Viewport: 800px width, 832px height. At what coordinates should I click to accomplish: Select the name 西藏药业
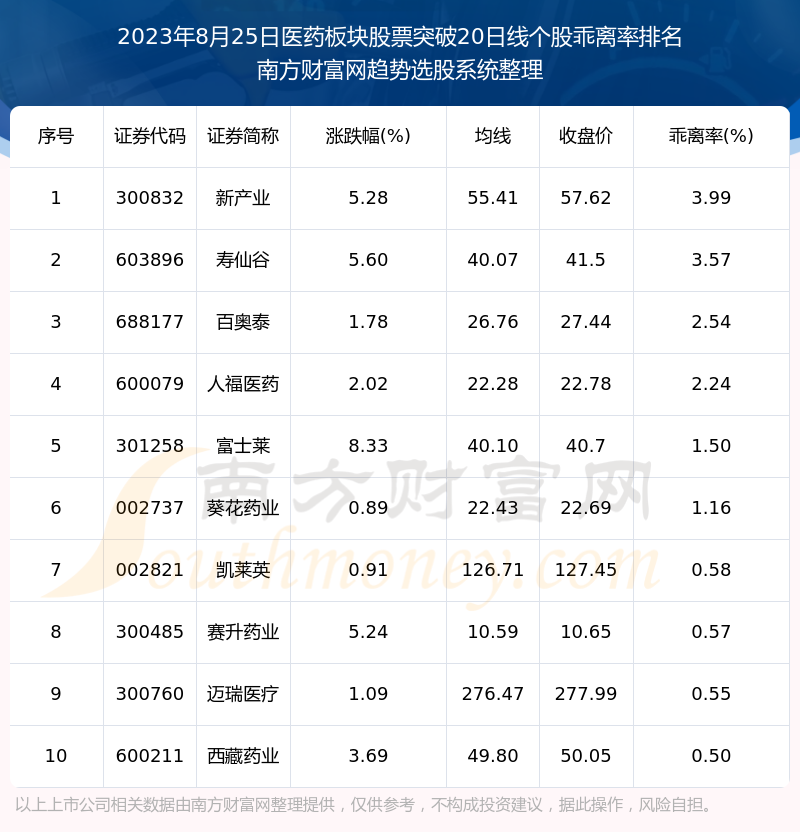tap(243, 756)
